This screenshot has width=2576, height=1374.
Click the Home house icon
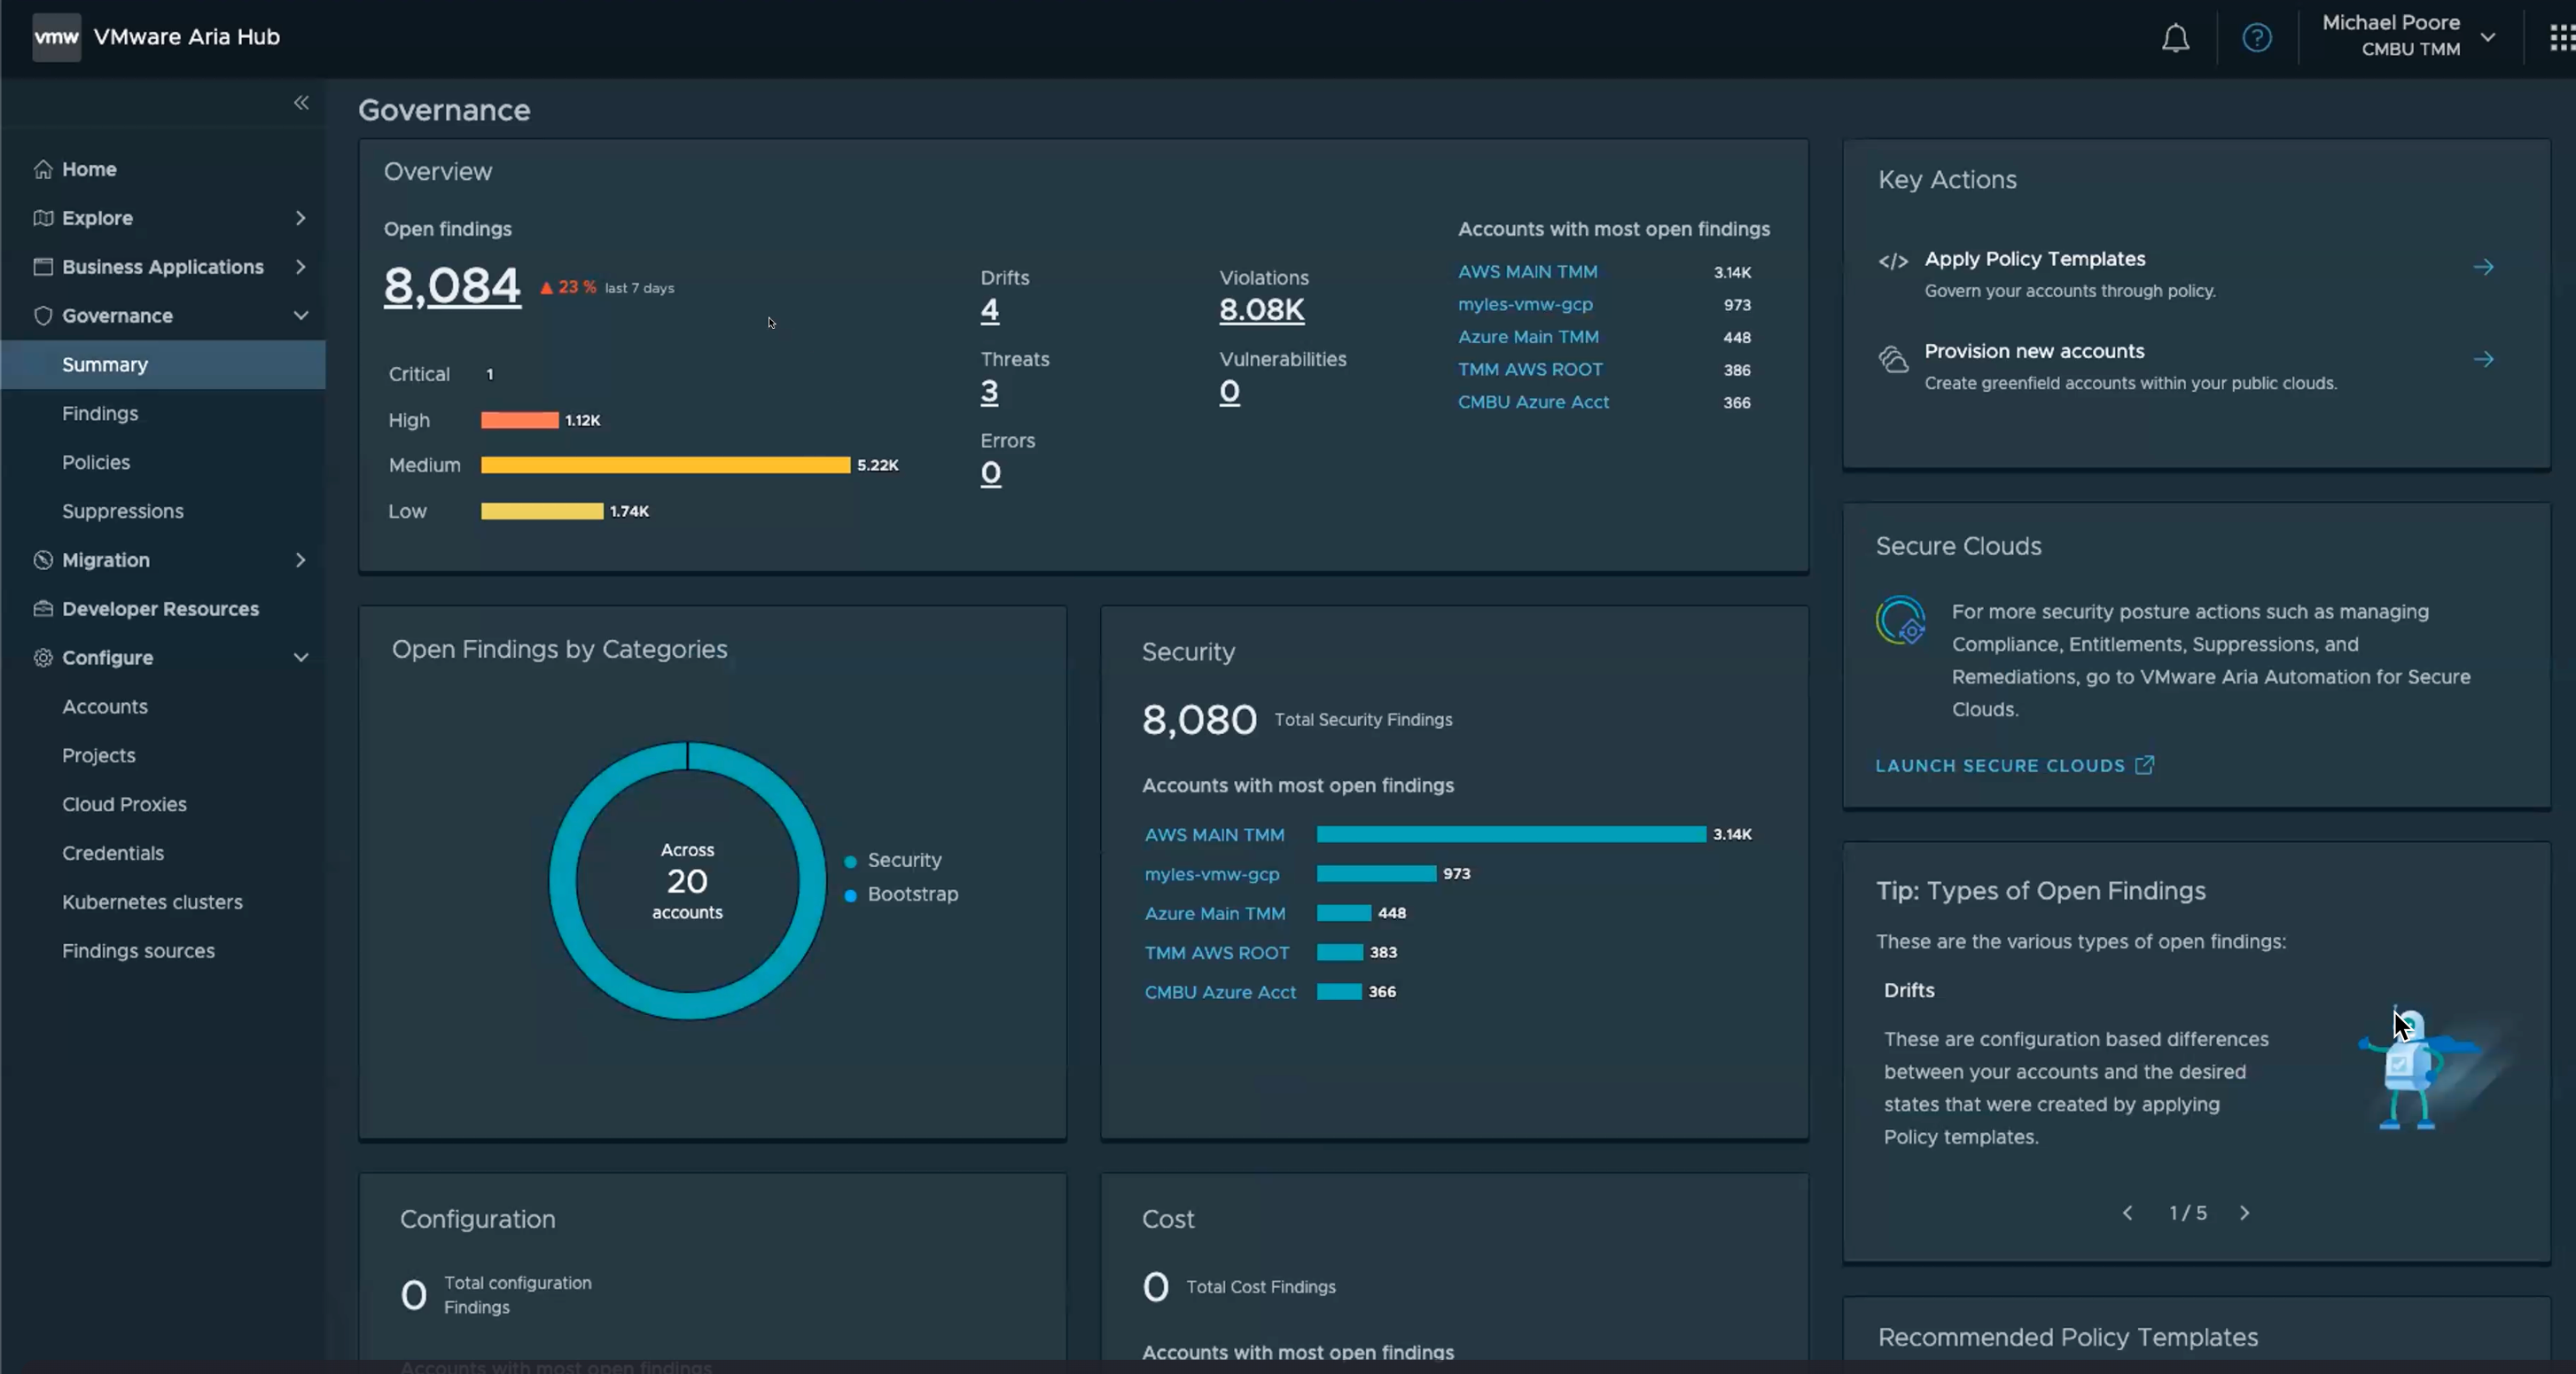[42, 169]
